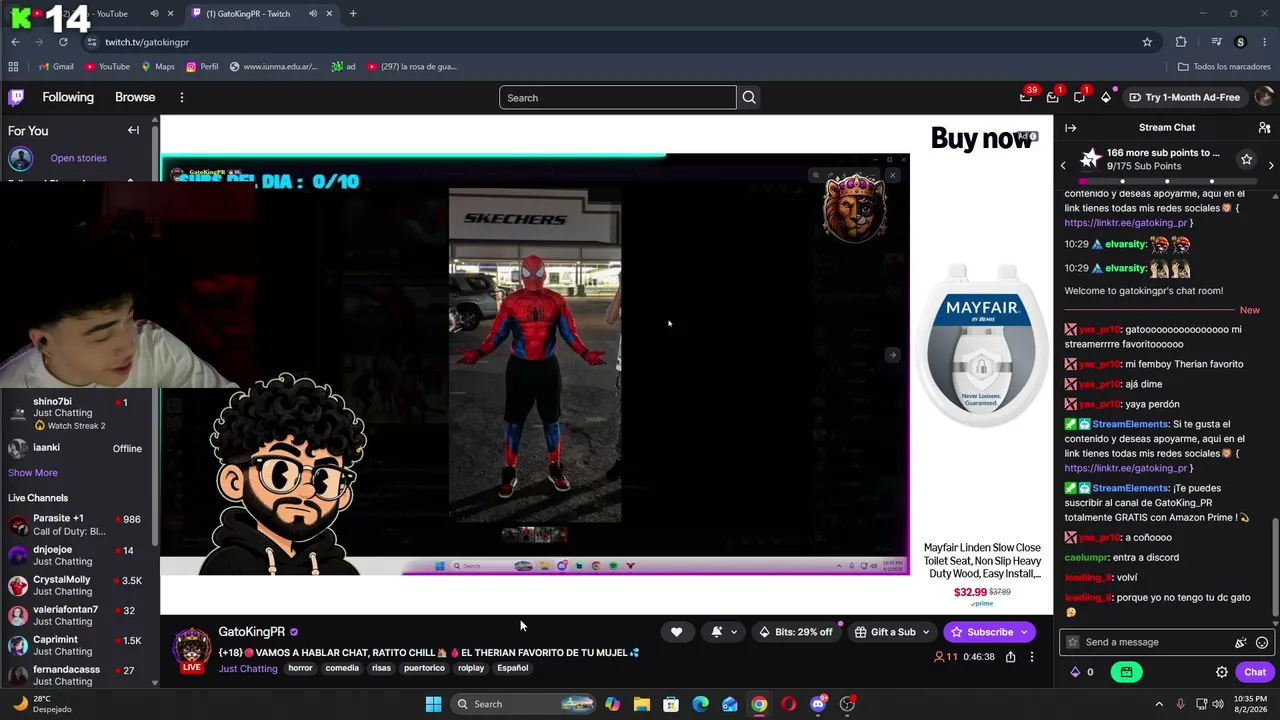Screen dimensions: 1280x720
Task: Open the Following tab
Action: (68, 97)
